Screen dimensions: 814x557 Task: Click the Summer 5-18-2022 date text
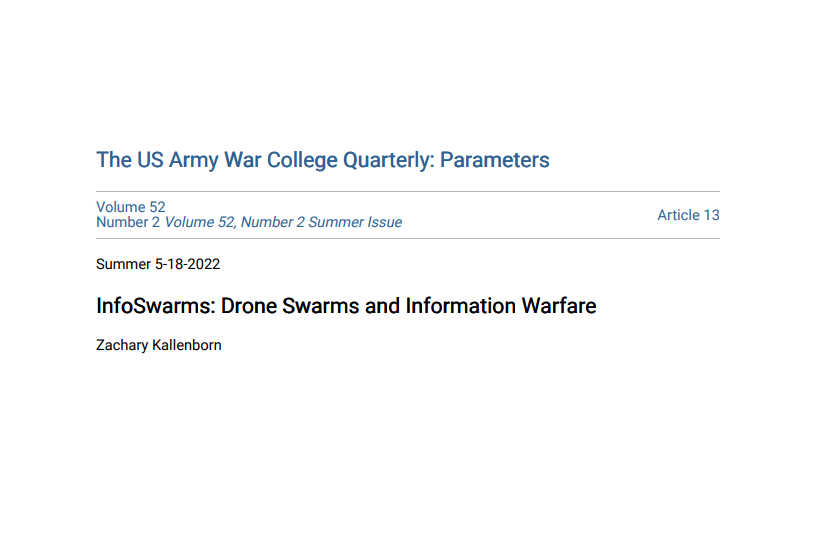click(158, 264)
